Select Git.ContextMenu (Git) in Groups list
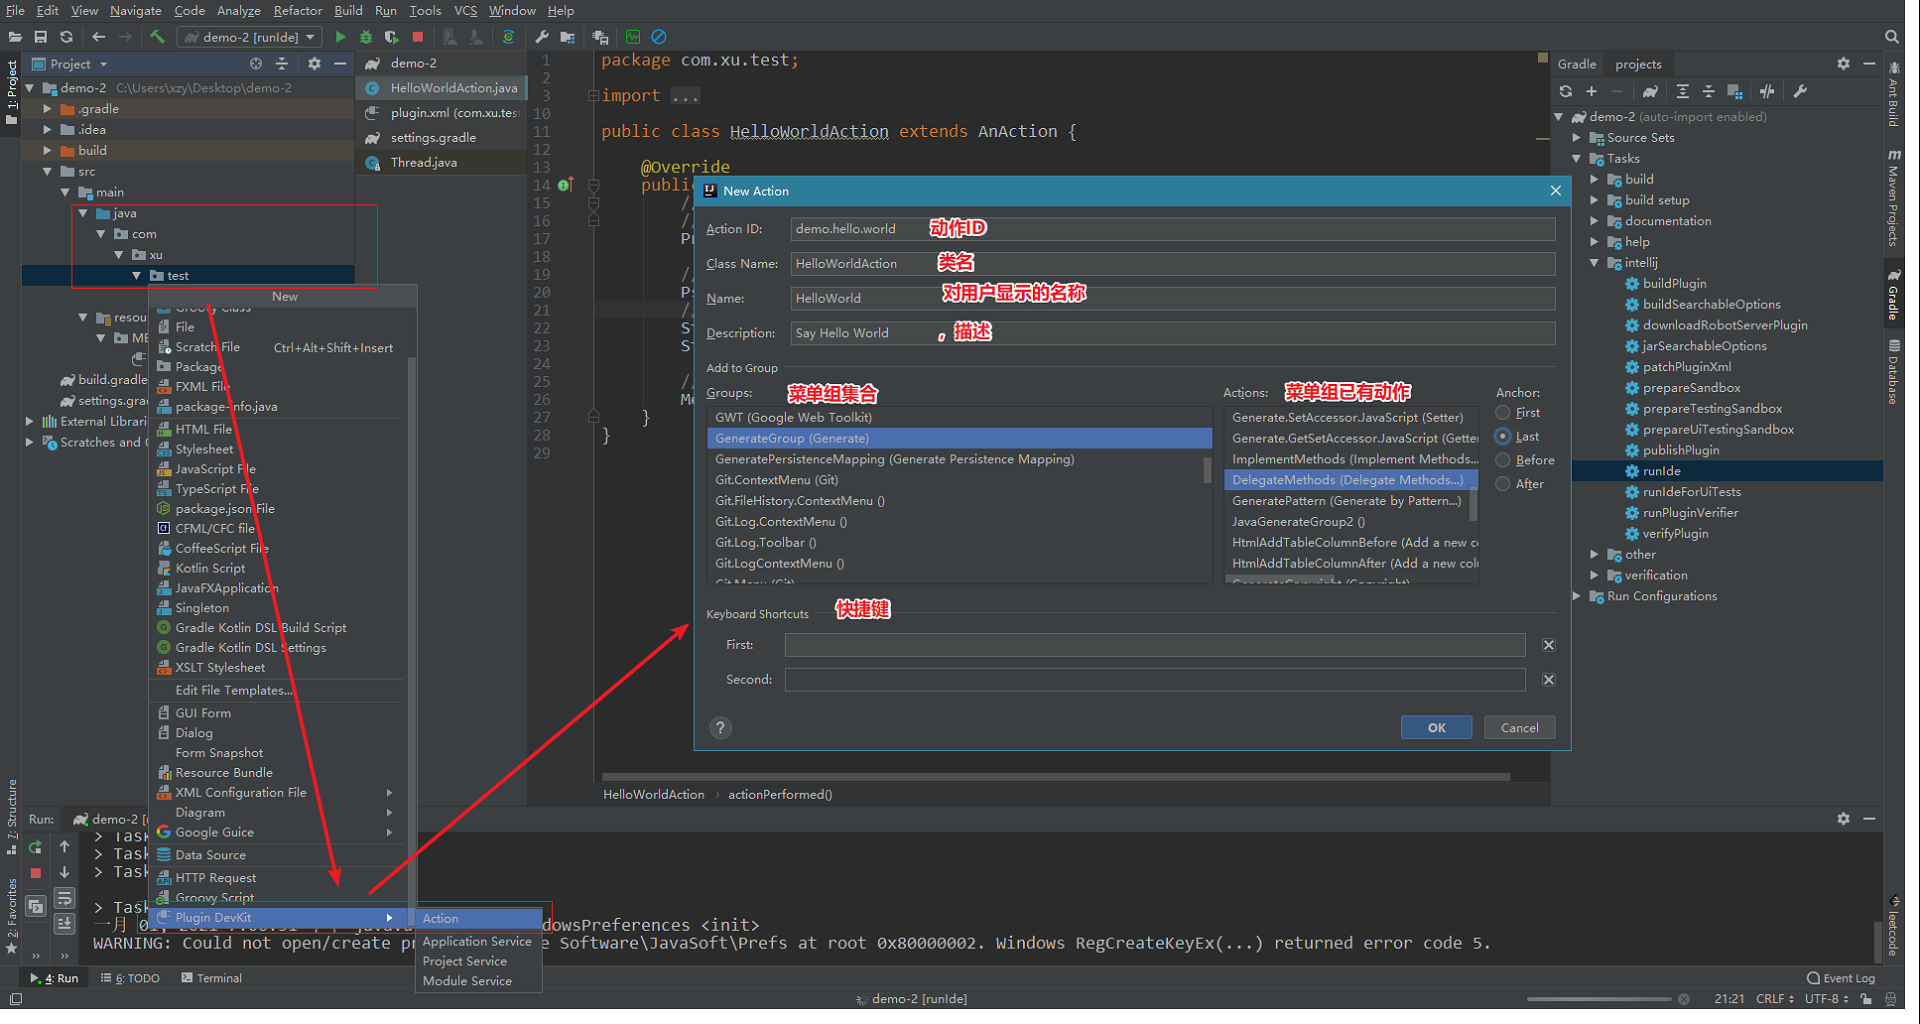 click(958, 480)
